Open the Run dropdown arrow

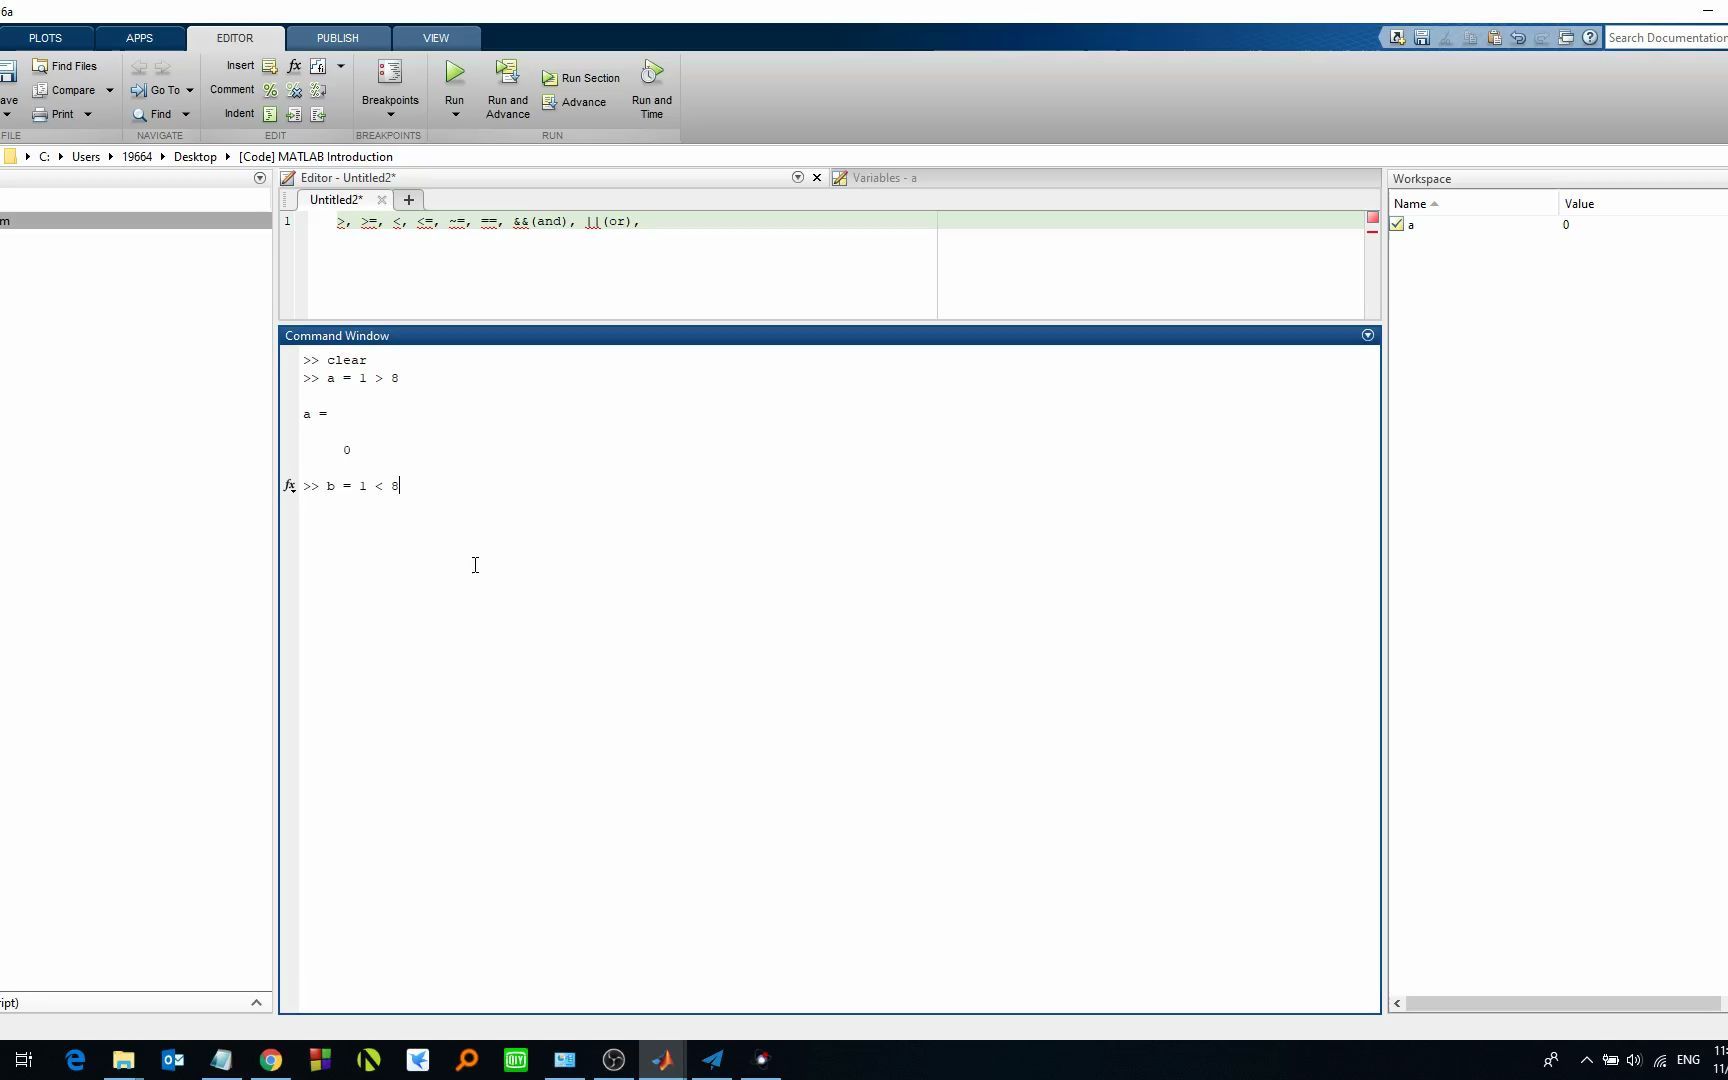coord(454,112)
